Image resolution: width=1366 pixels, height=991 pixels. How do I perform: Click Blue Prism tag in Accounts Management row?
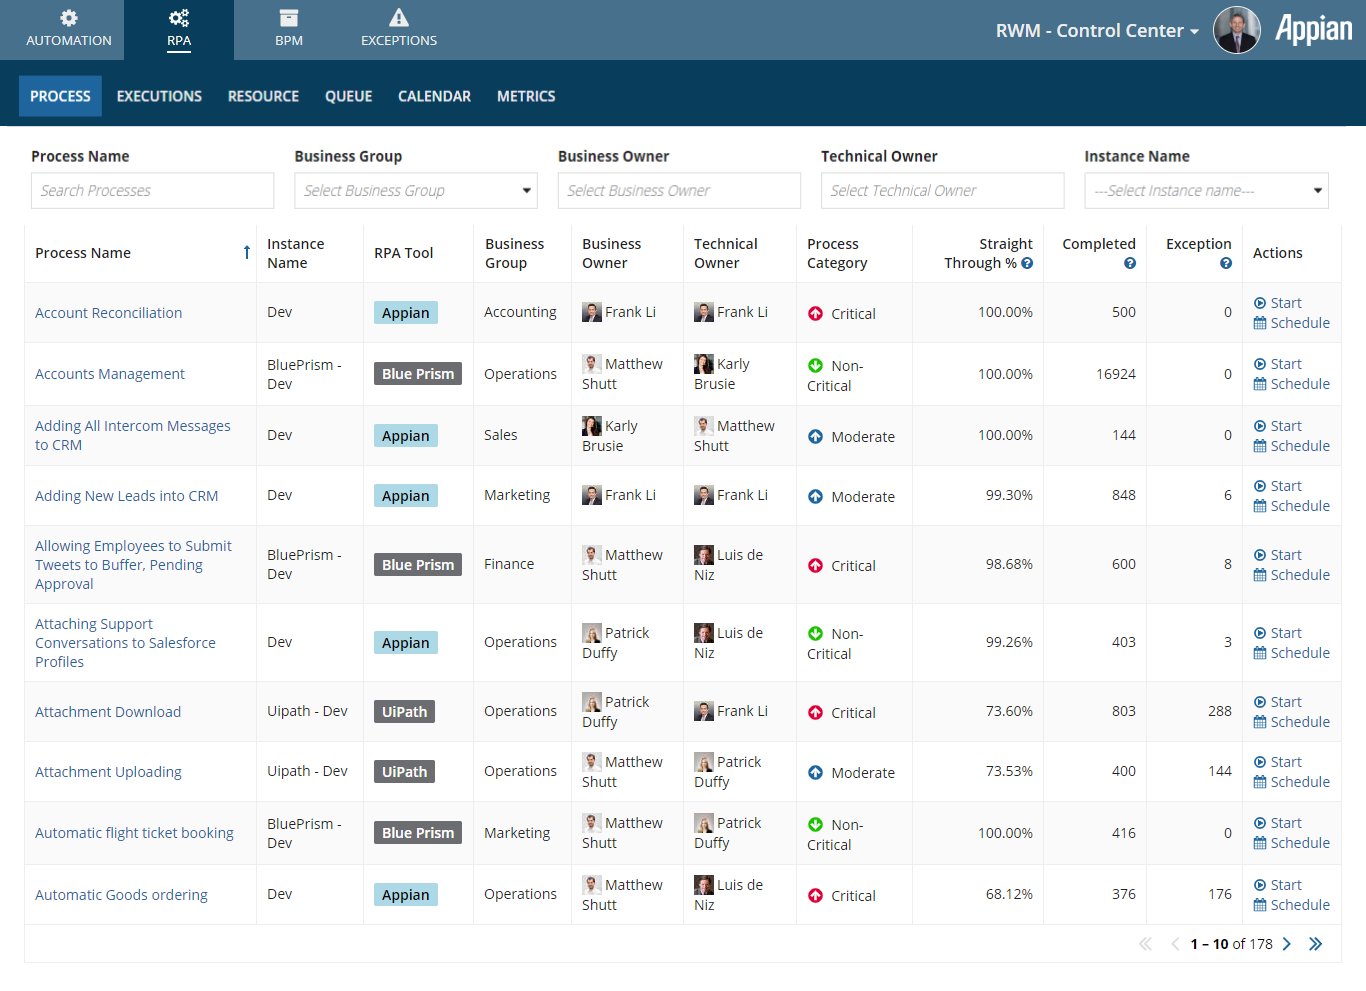(418, 374)
